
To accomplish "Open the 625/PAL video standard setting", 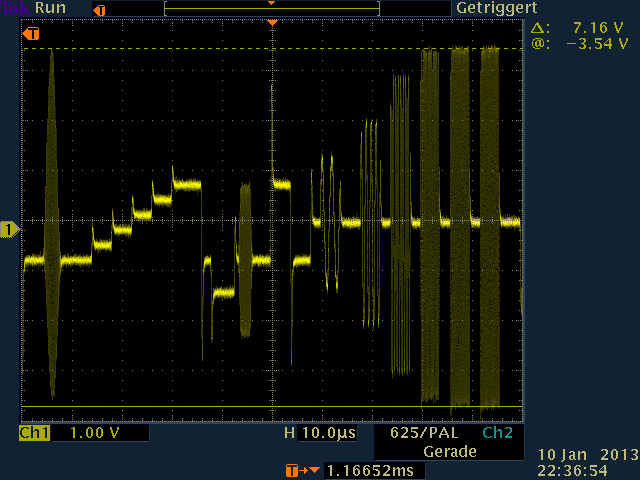I will pos(421,433).
